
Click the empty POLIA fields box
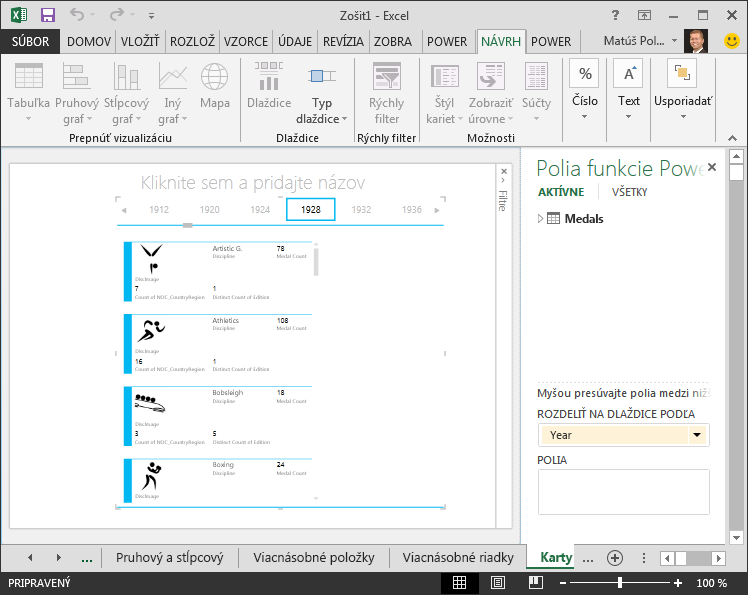623,491
